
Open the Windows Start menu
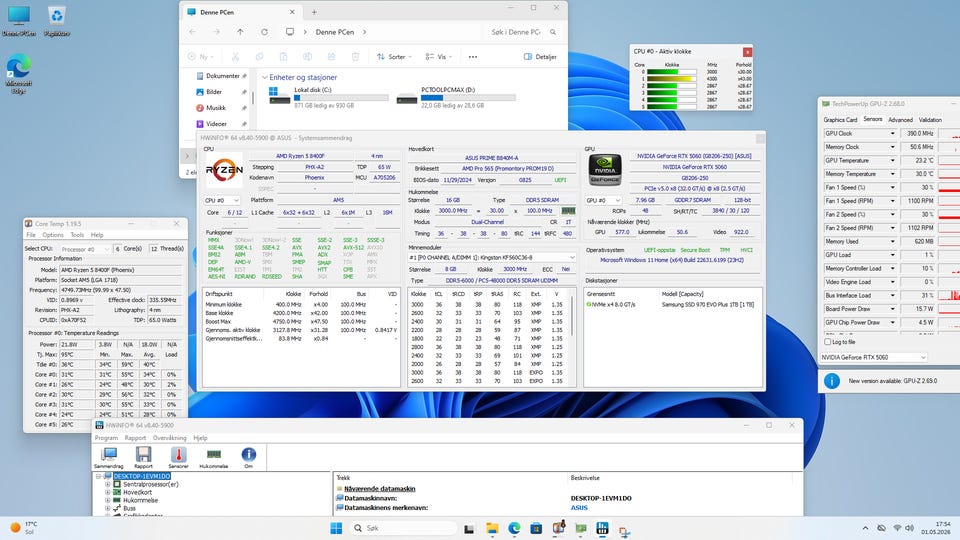point(336,528)
